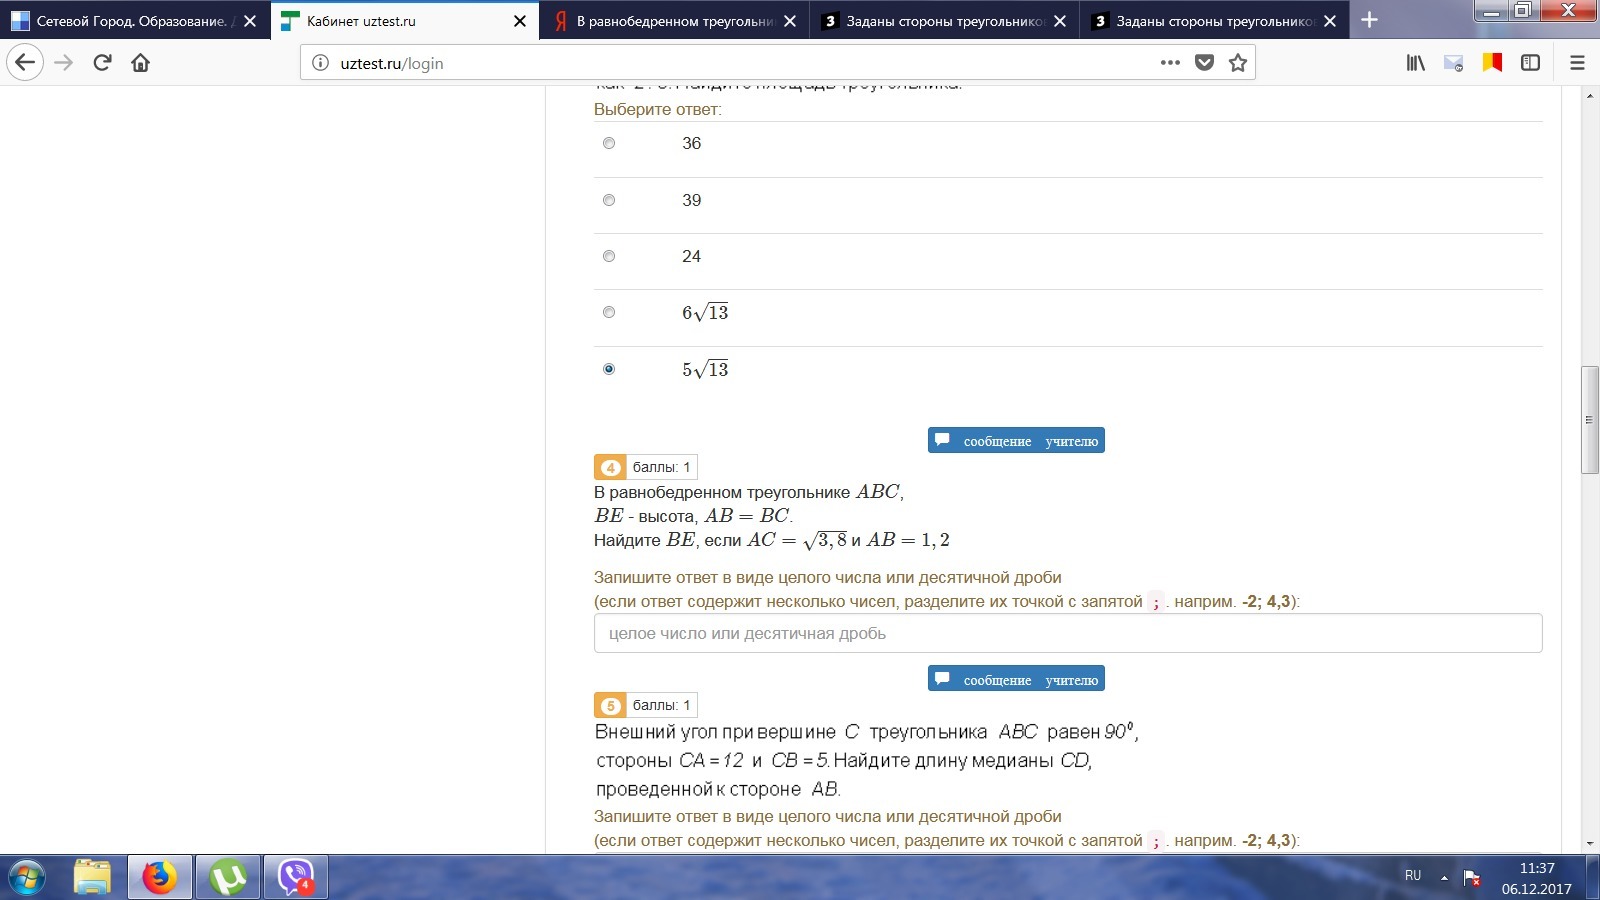The image size is (1600, 900).
Task: Open the Library bookmarks icon
Action: [1416, 63]
